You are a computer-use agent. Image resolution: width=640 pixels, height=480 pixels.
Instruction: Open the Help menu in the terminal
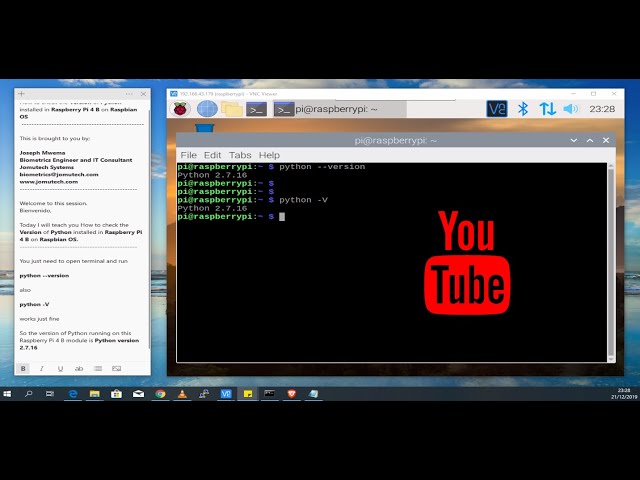(x=269, y=155)
